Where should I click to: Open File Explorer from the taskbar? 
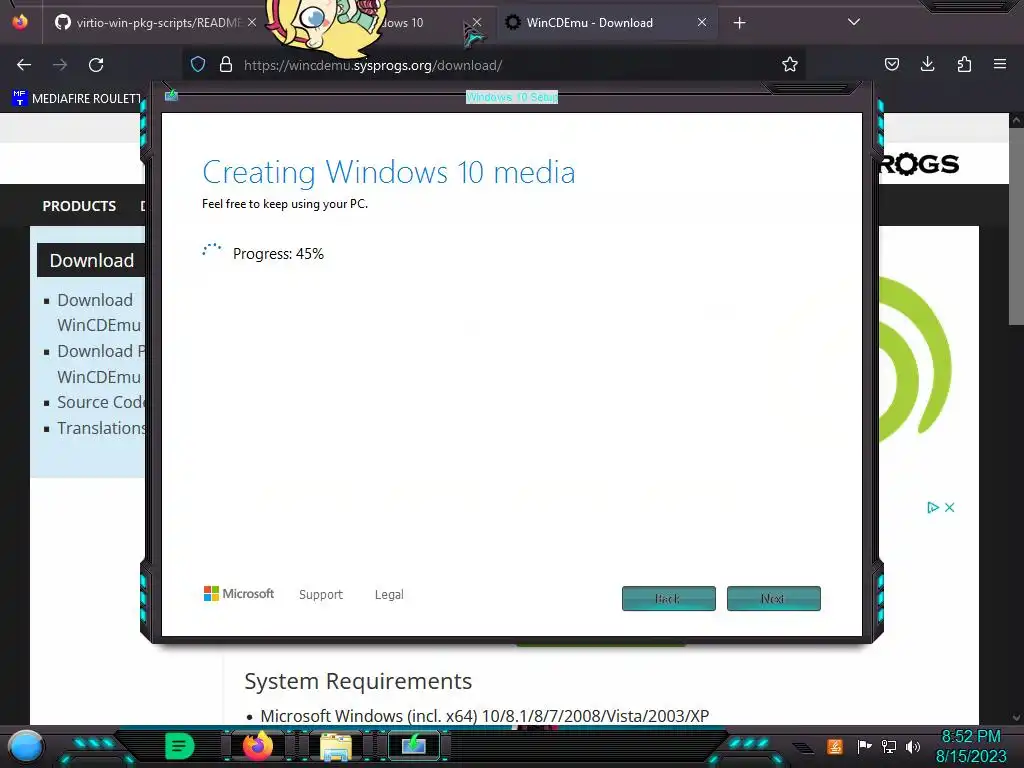[x=336, y=746]
